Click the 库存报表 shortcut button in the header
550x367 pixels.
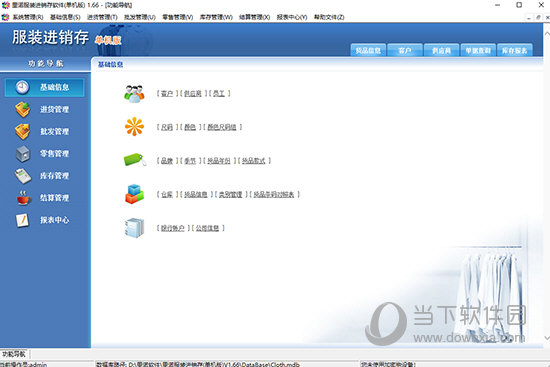tap(515, 50)
